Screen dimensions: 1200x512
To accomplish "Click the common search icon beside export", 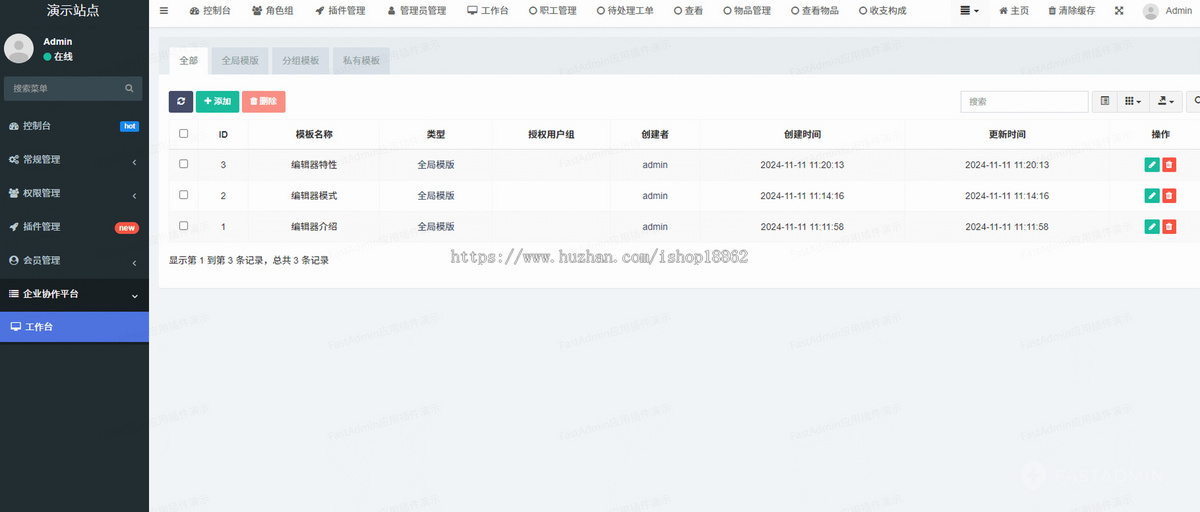I will point(1194,101).
